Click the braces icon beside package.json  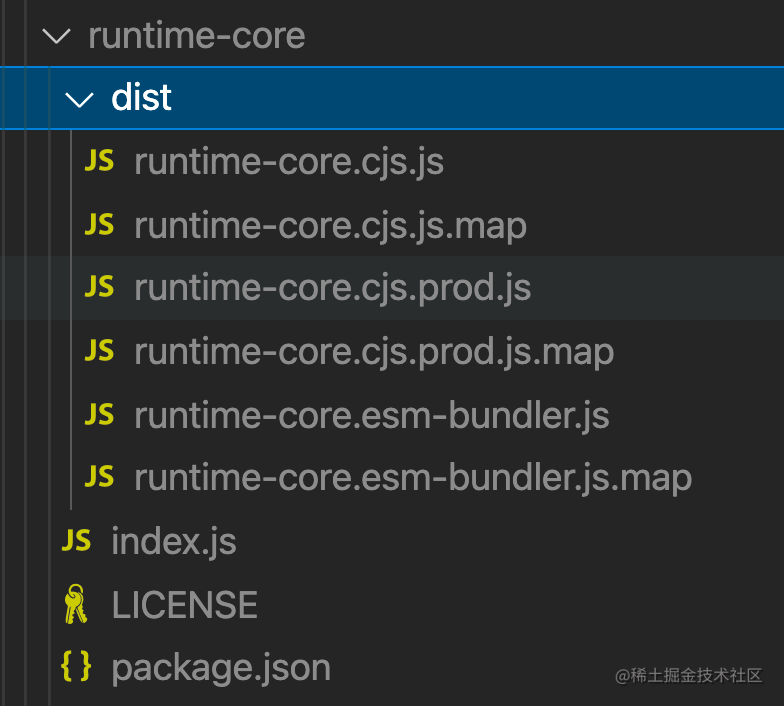76,667
